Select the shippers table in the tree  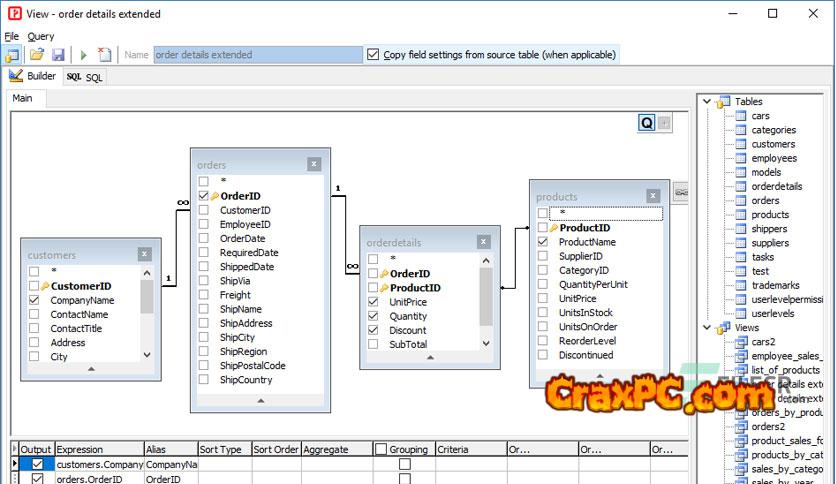pos(770,228)
